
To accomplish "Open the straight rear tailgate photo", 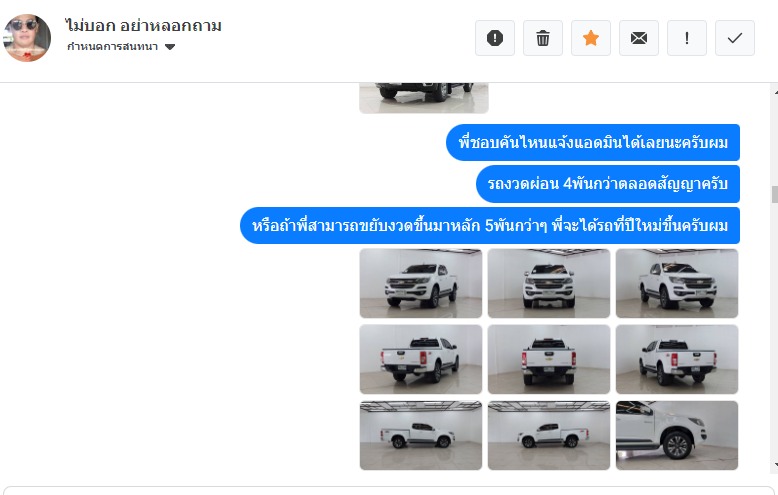I will pos(549,359).
